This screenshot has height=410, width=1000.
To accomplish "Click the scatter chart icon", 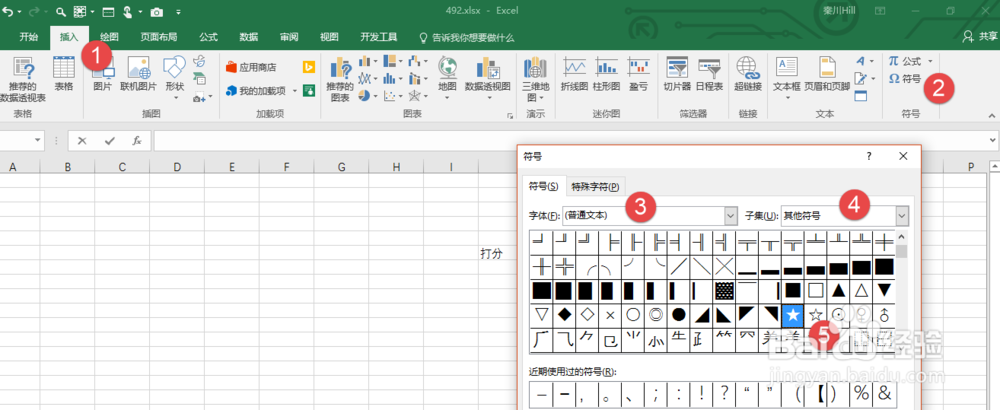I will [389, 96].
